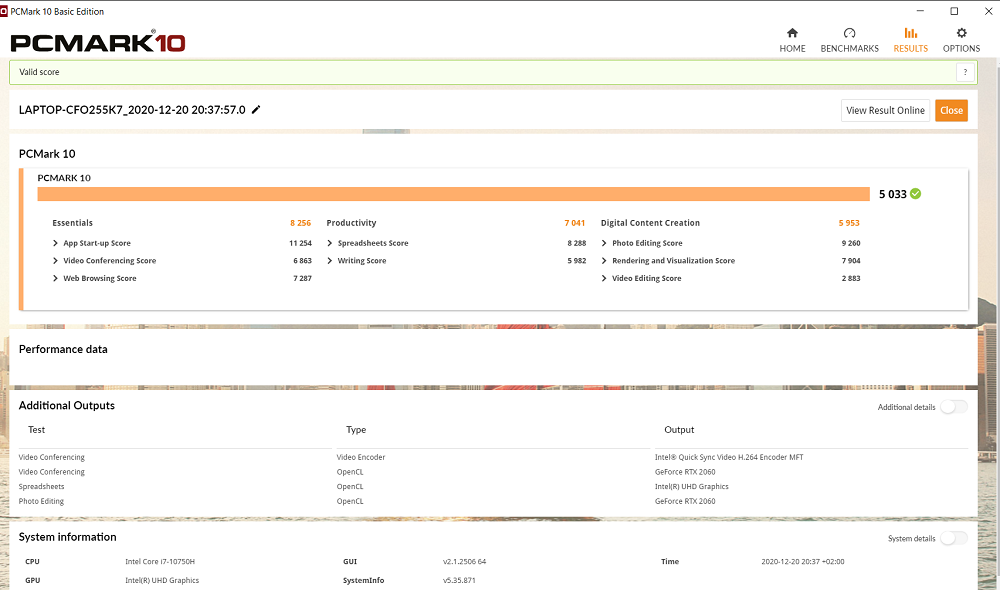The height and width of the screenshot is (590, 1000).
Task: Click the Video Editing score 2 883
Action: (x=851, y=279)
